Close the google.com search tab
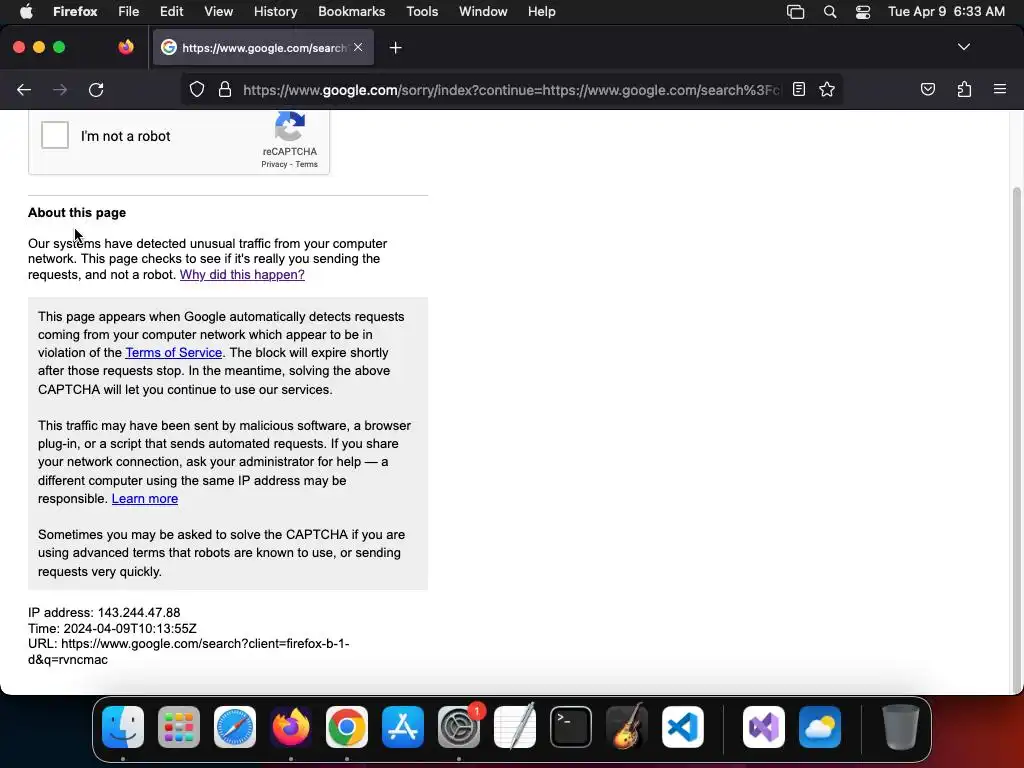The height and width of the screenshot is (768, 1024). 358,47
